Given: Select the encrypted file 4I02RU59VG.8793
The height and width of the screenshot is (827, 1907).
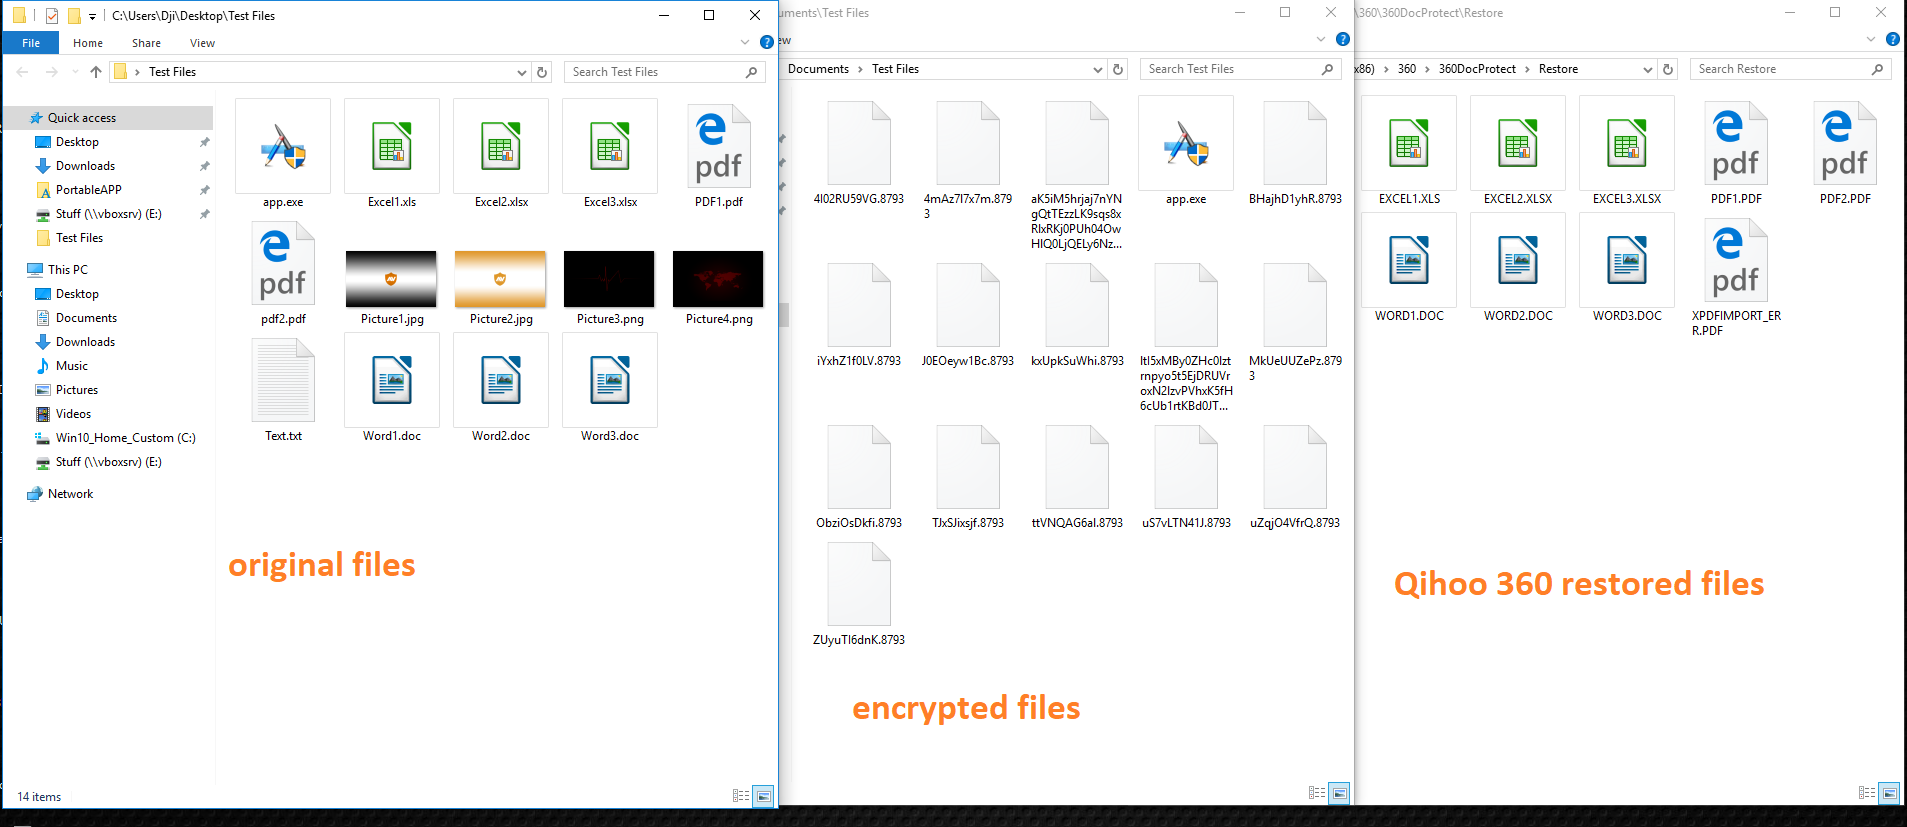Looking at the screenshot, I should pos(859,152).
